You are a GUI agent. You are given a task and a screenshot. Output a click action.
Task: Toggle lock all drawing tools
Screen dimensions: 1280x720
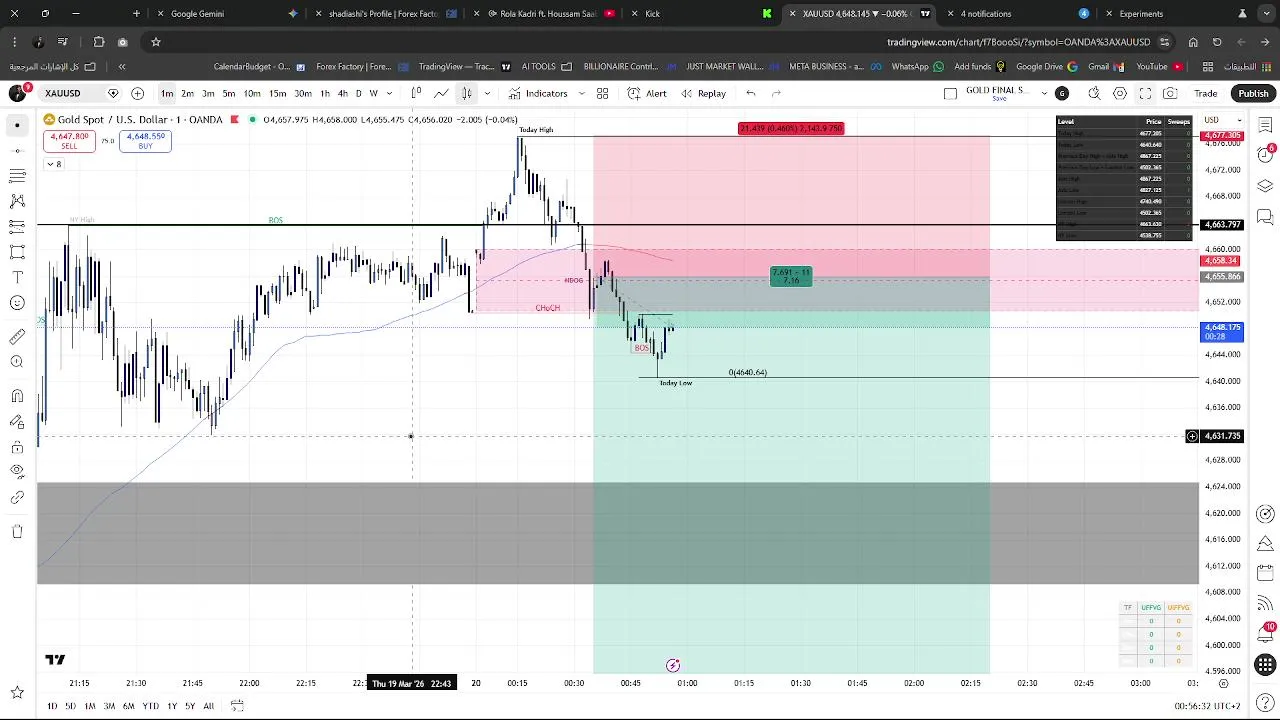(17, 447)
